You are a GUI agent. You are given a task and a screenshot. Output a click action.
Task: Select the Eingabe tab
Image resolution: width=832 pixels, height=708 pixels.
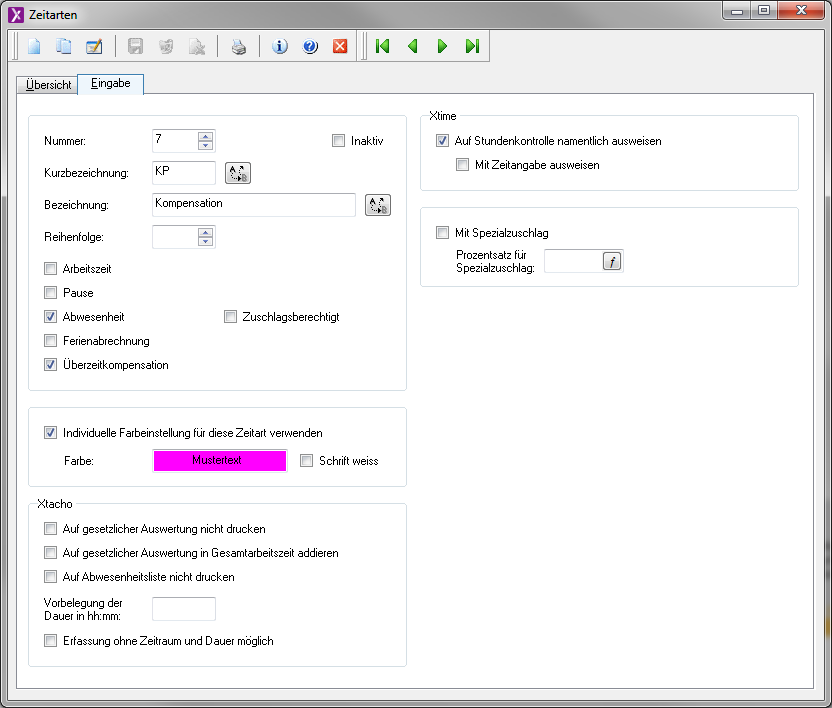tap(110, 84)
